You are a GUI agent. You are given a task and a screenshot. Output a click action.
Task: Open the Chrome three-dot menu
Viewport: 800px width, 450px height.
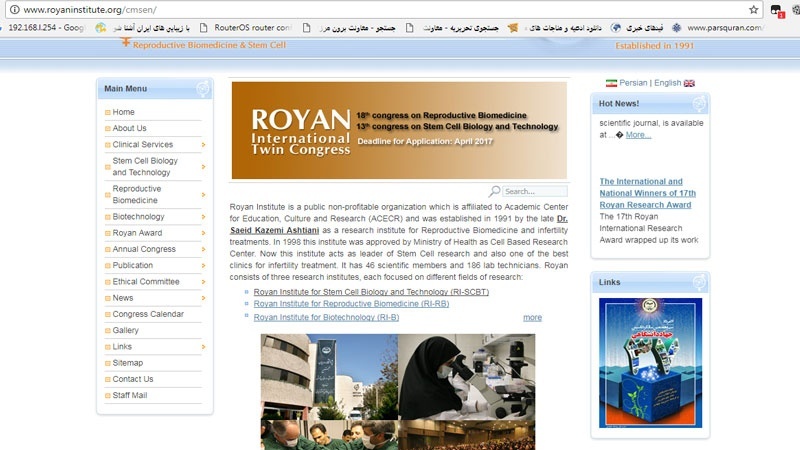793,10
